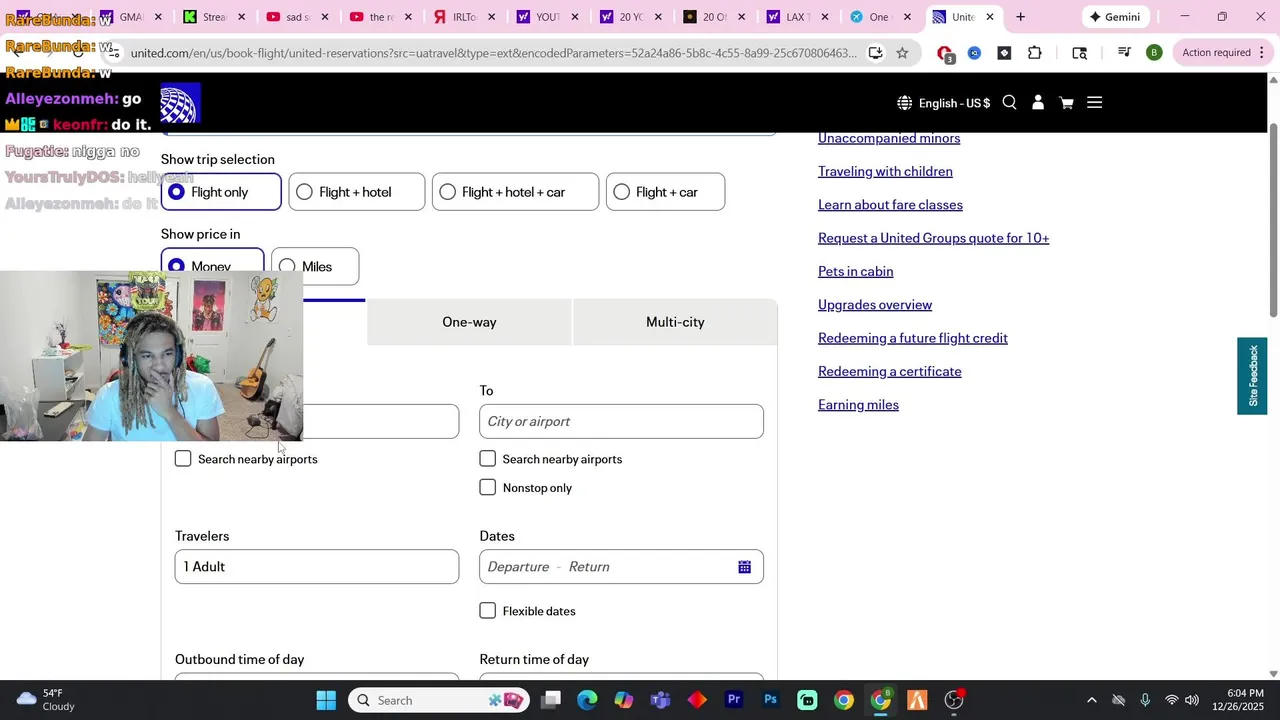This screenshot has width=1280, height=720.
Task: Open the site search magnifier icon
Action: pyautogui.click(x=1009, y=102)
